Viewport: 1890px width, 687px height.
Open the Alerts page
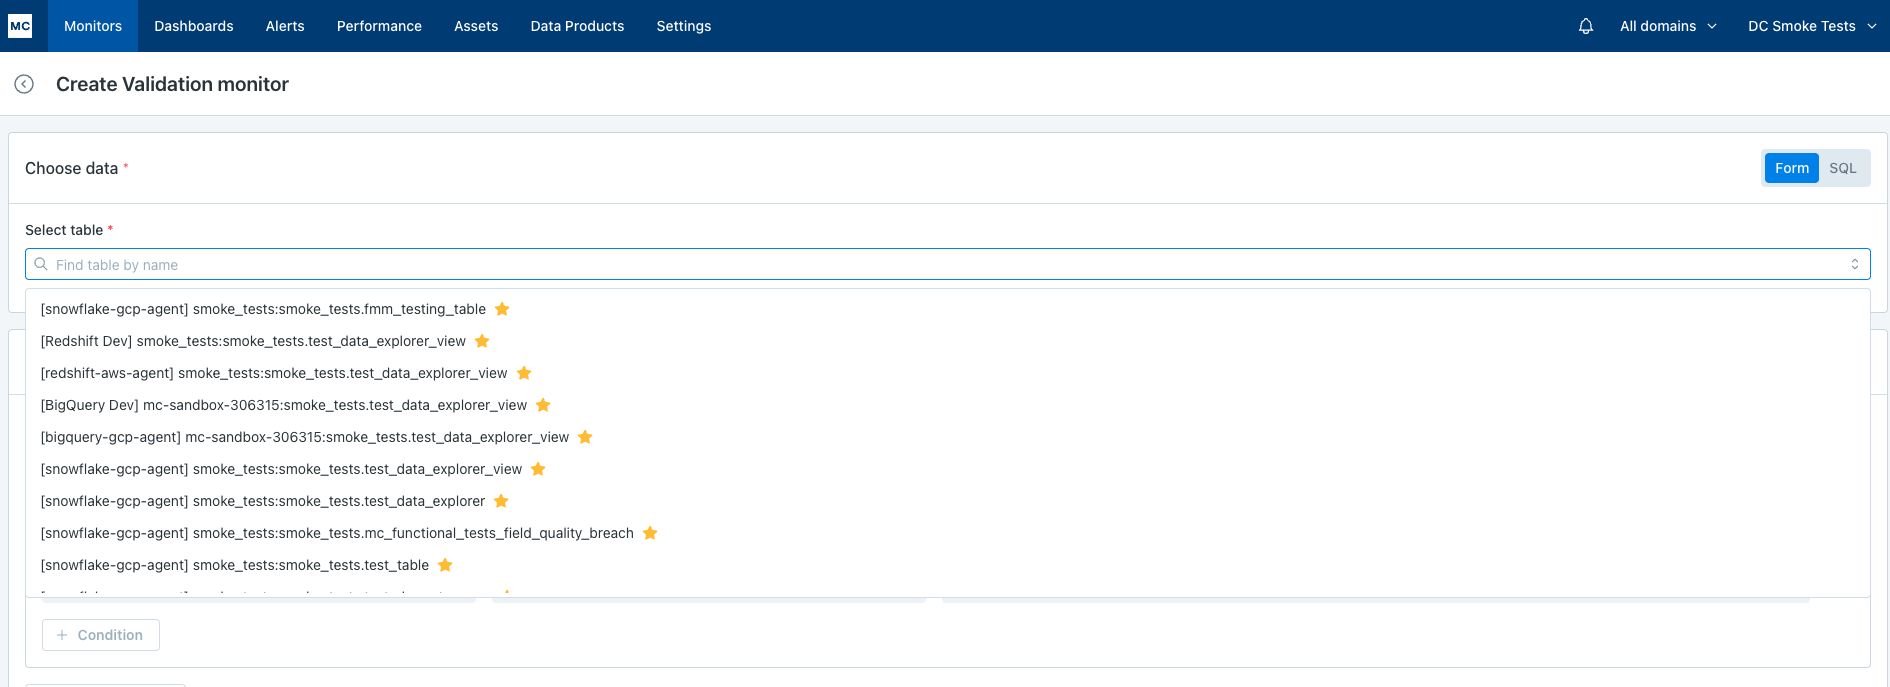(285, 26)
